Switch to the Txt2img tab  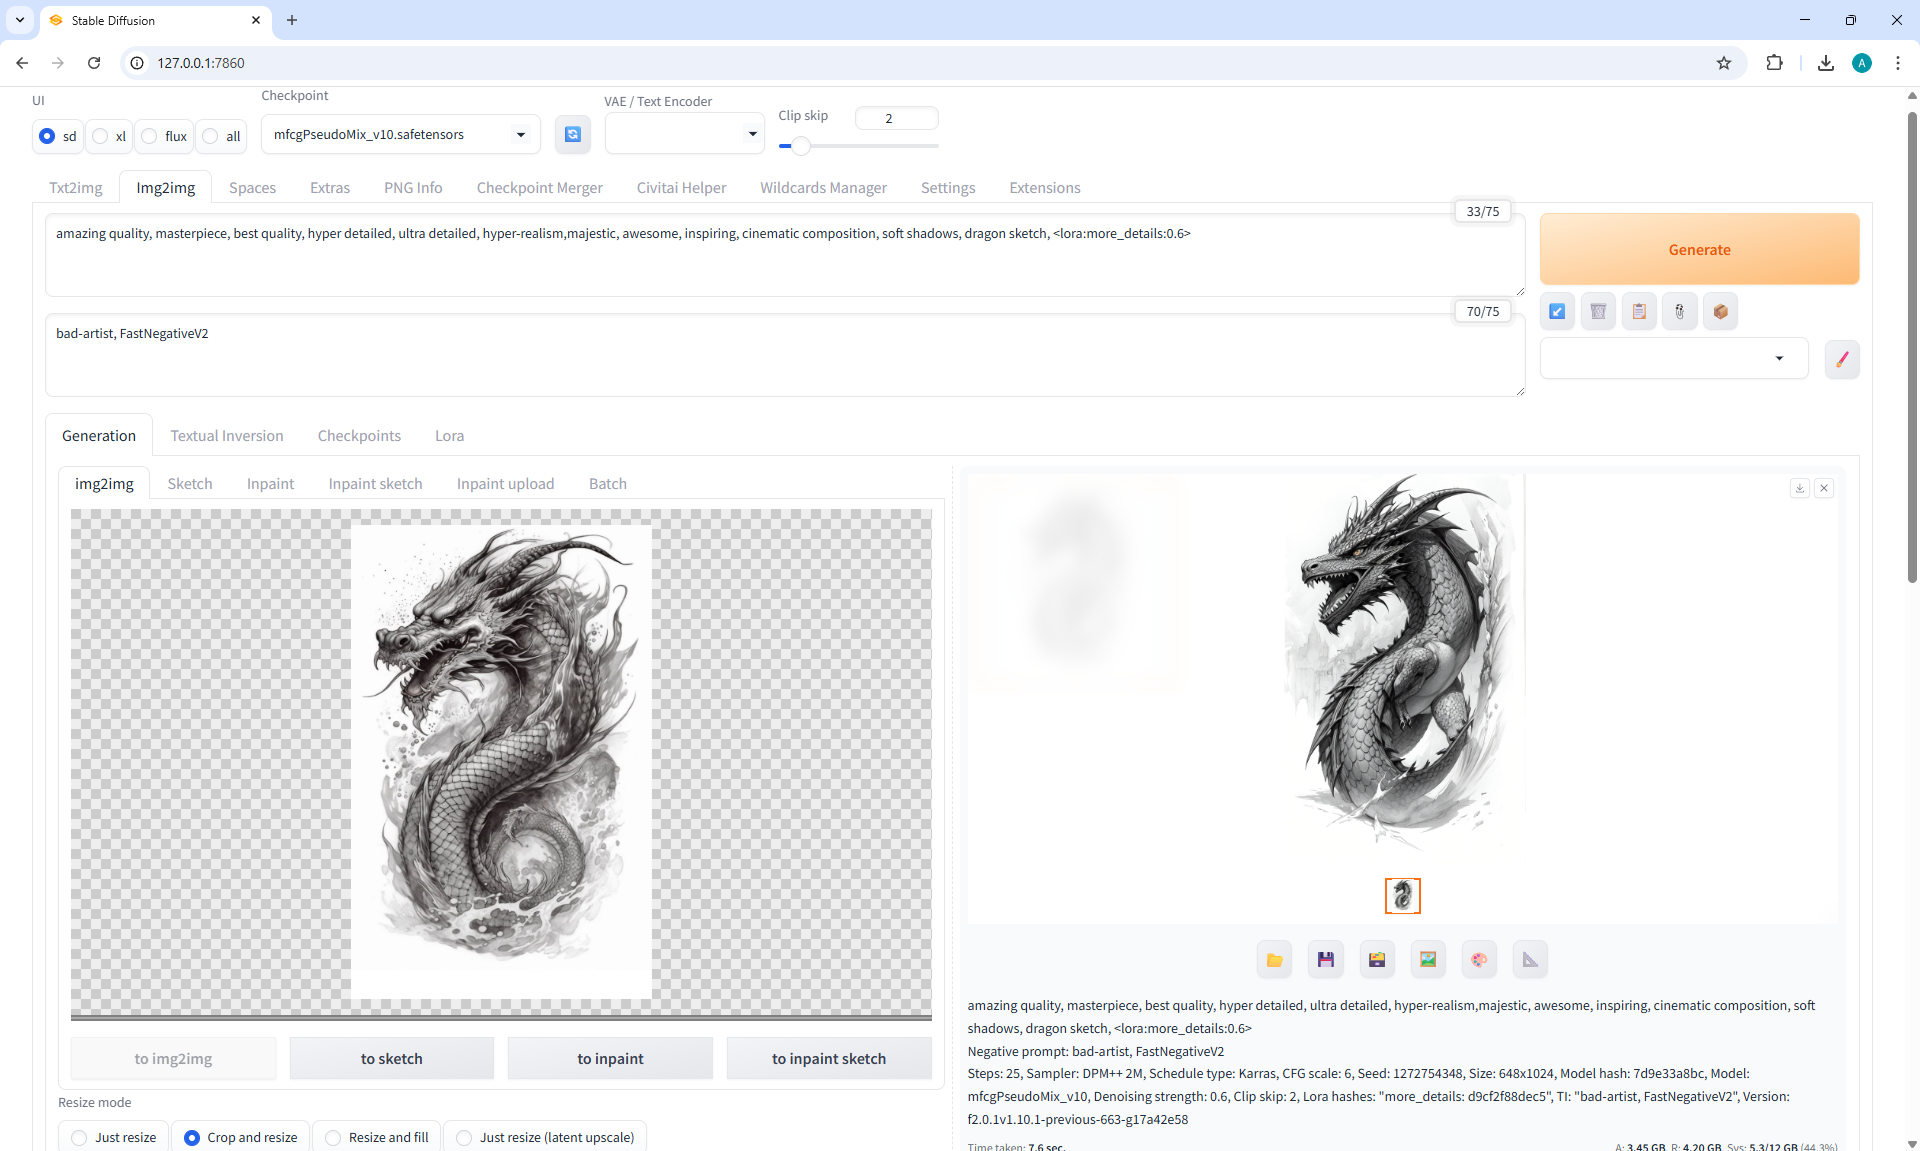[76, 188]
